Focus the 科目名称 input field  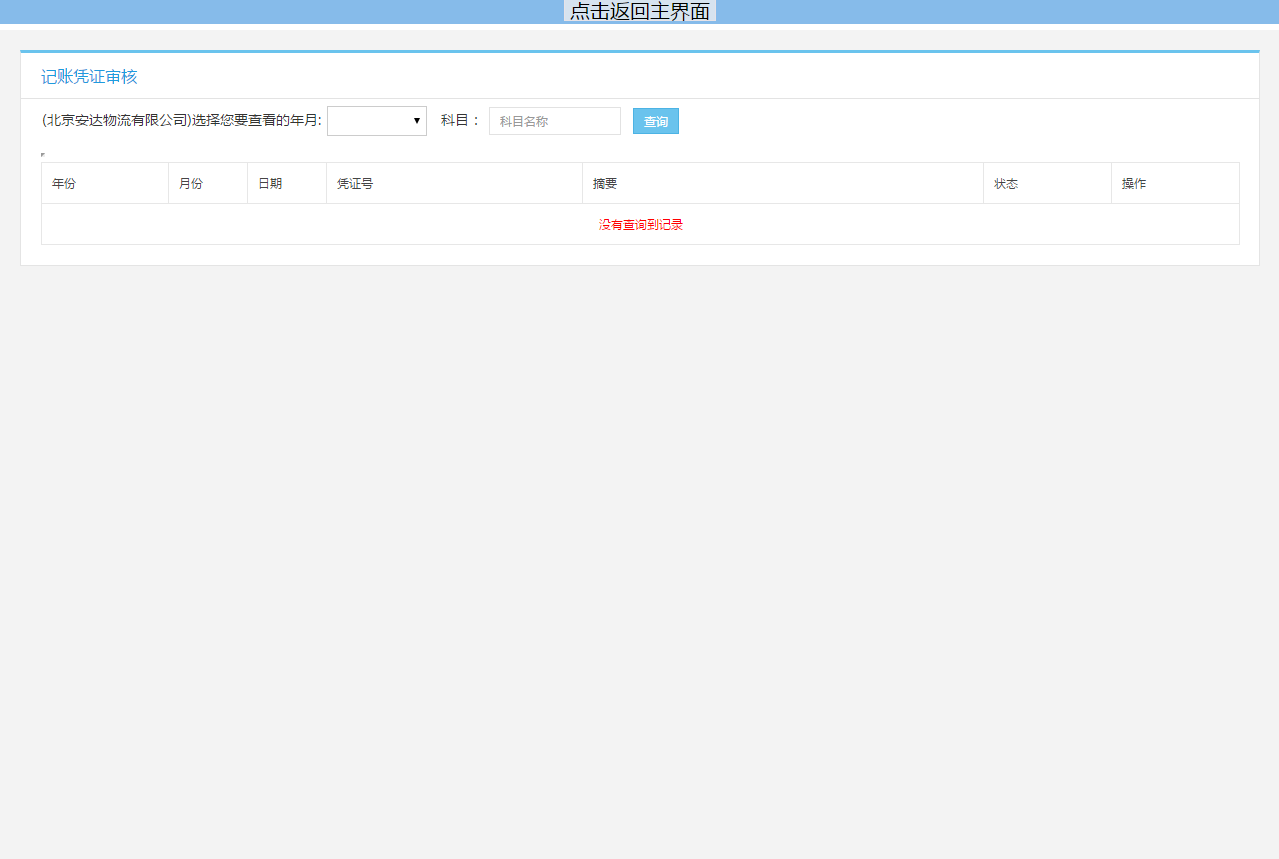[x=554, y=121]
